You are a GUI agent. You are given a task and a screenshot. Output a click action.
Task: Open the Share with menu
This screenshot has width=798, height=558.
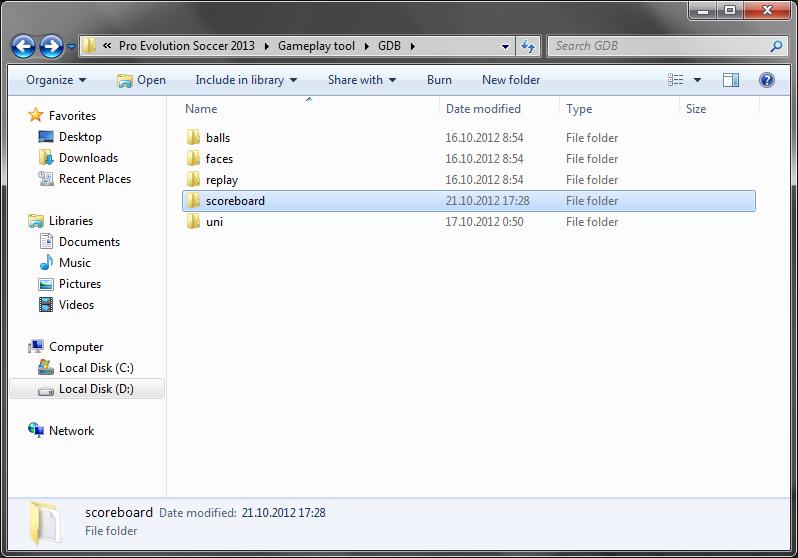click(x=362, y=80)
